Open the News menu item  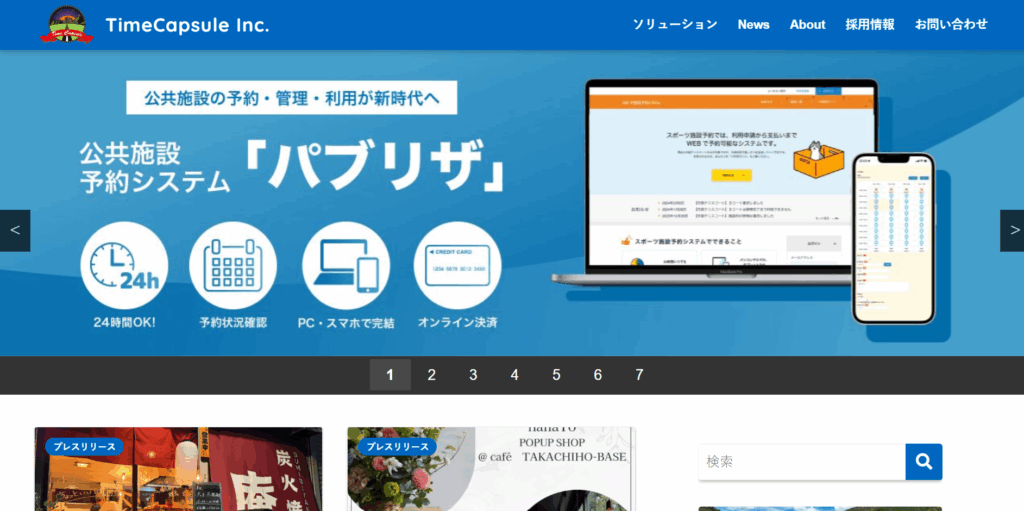[753, 25]
